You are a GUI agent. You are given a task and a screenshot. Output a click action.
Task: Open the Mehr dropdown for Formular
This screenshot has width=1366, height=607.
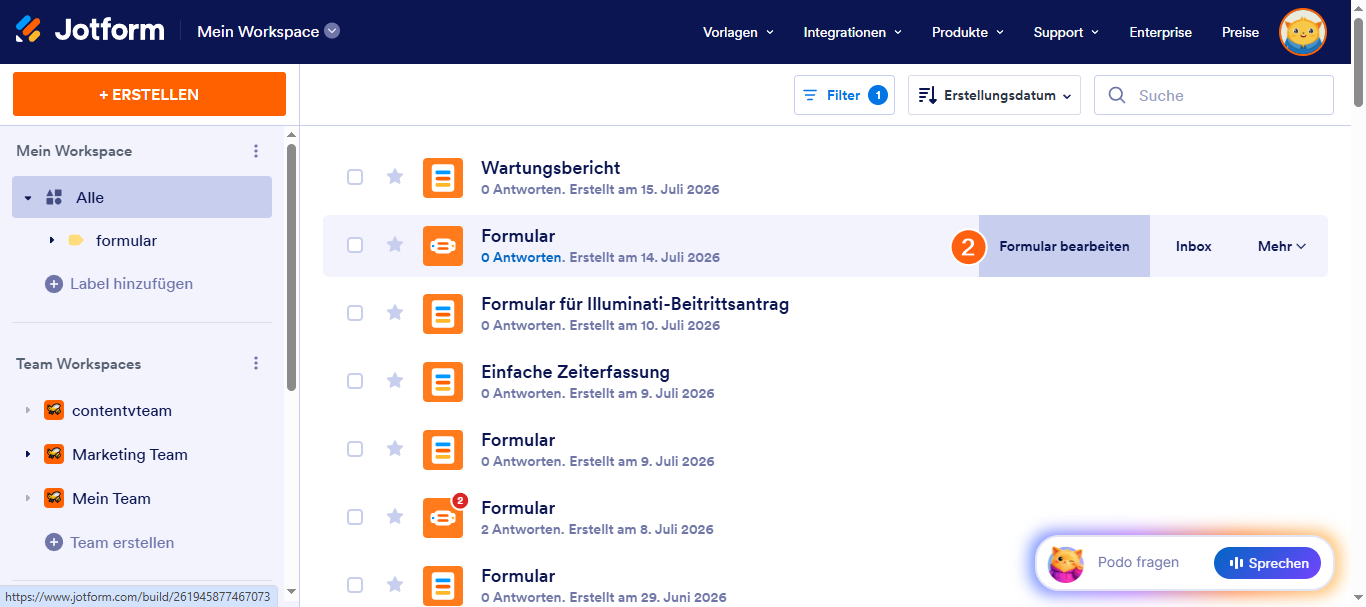pos(1282,246)
